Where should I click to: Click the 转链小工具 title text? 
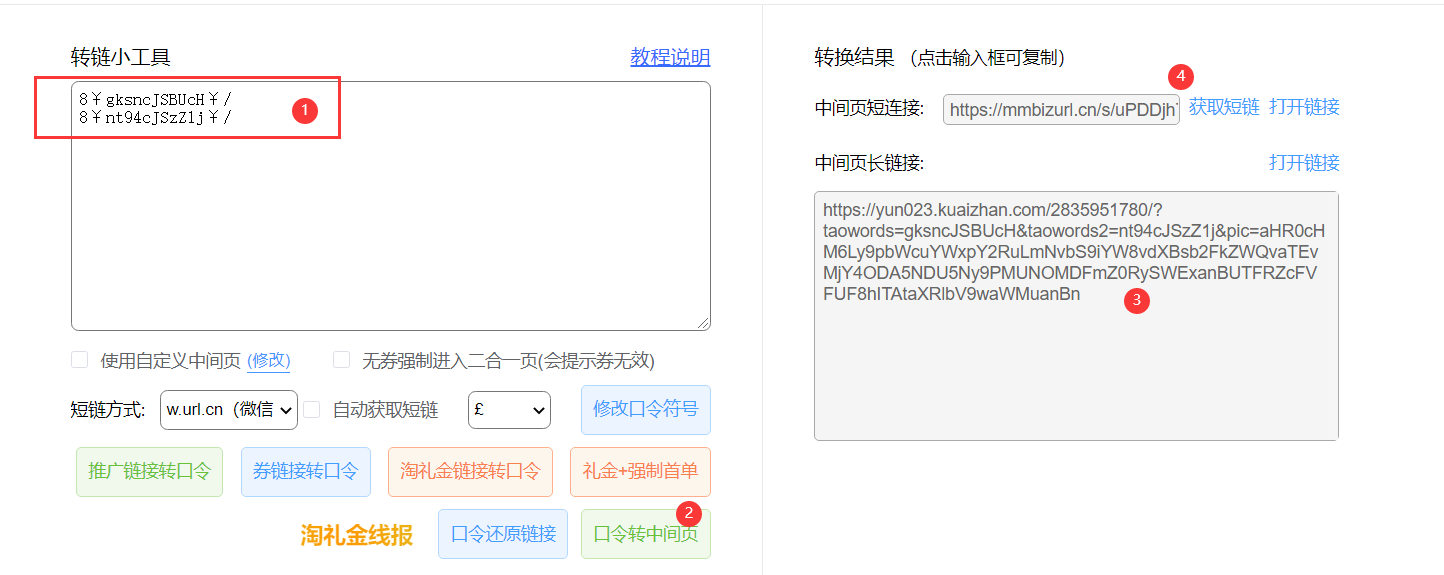(x=121, y=57)
